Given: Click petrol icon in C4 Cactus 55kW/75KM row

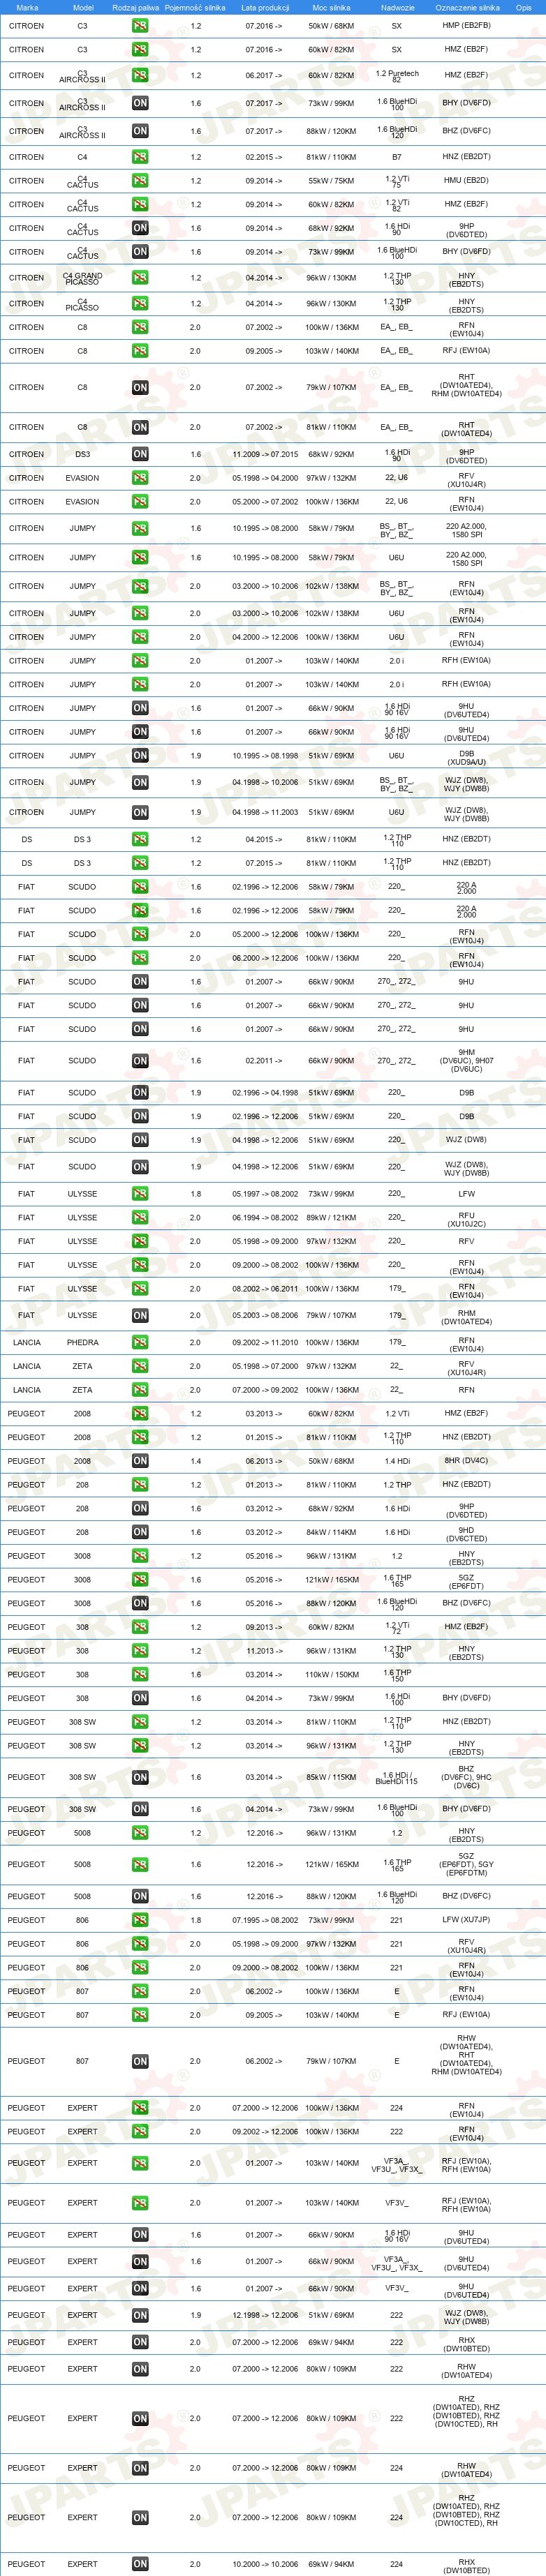Looking at the screenshot, I should 140,181.
